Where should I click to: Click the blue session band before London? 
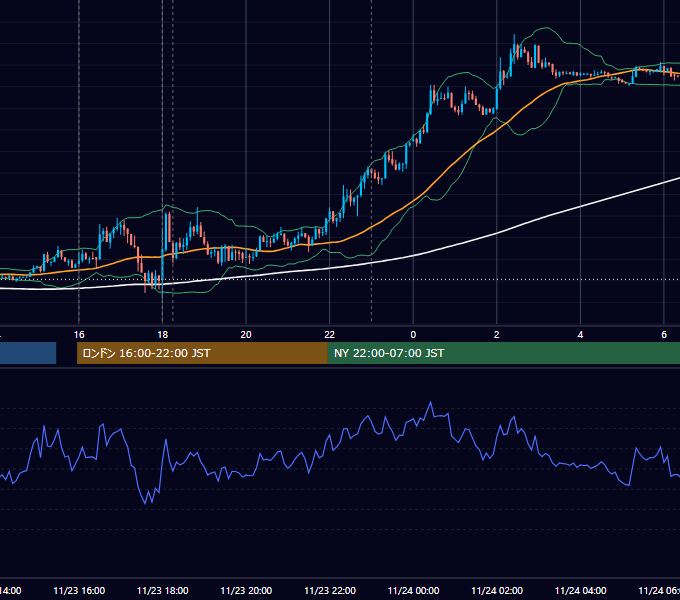click(28, 353)
